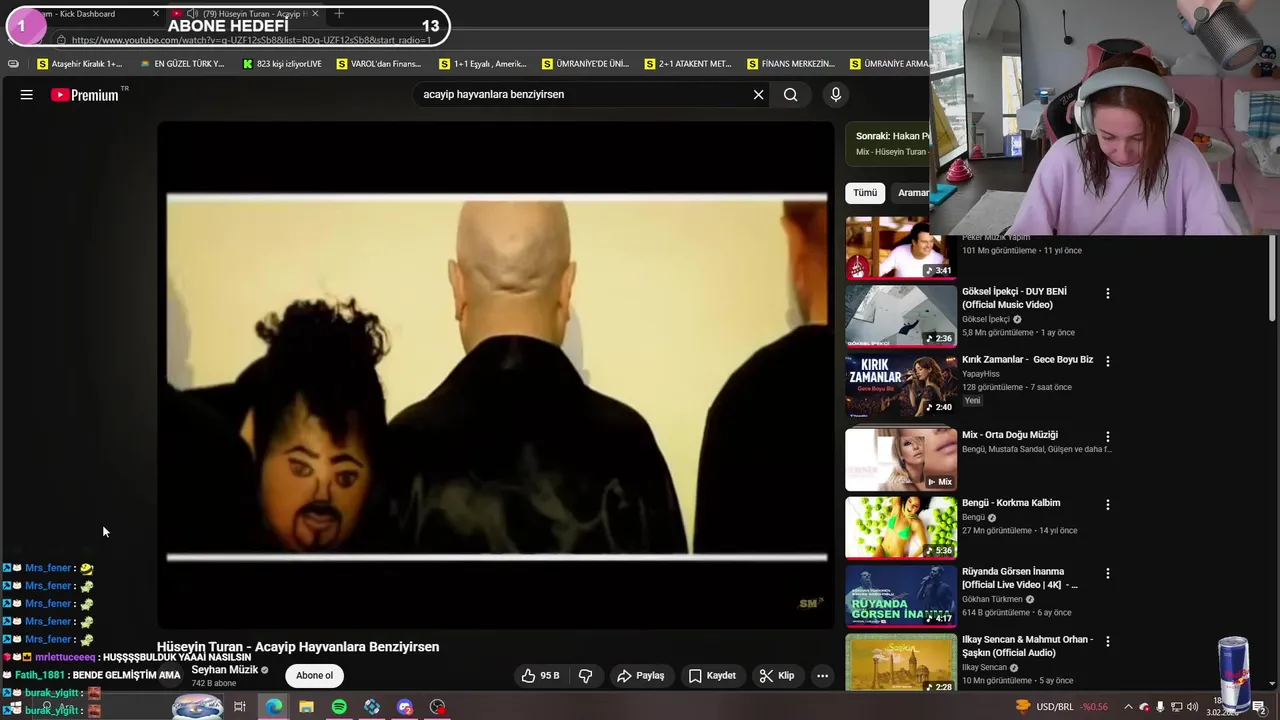Like the video with thumbs-up
Viewport: 1280px width, 720px height.
coord(540,676)
